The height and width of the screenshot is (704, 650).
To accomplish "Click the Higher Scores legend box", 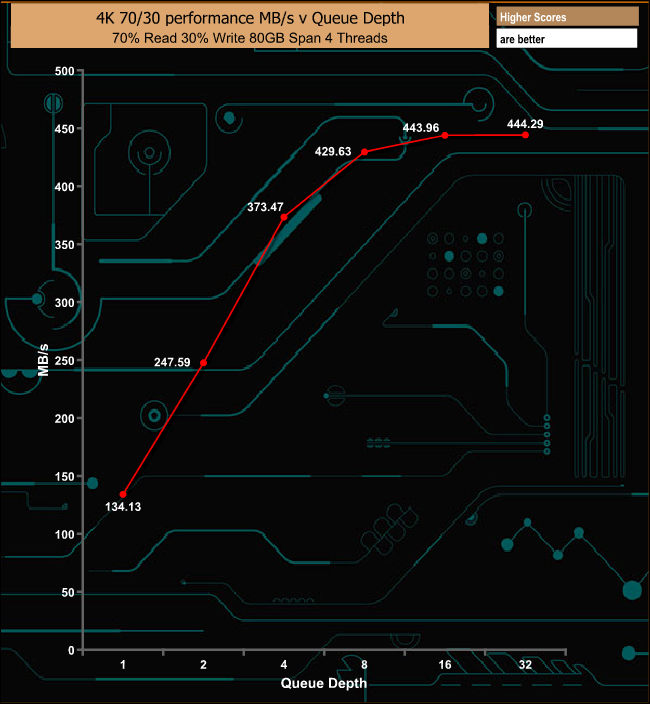I will point(566,16).
